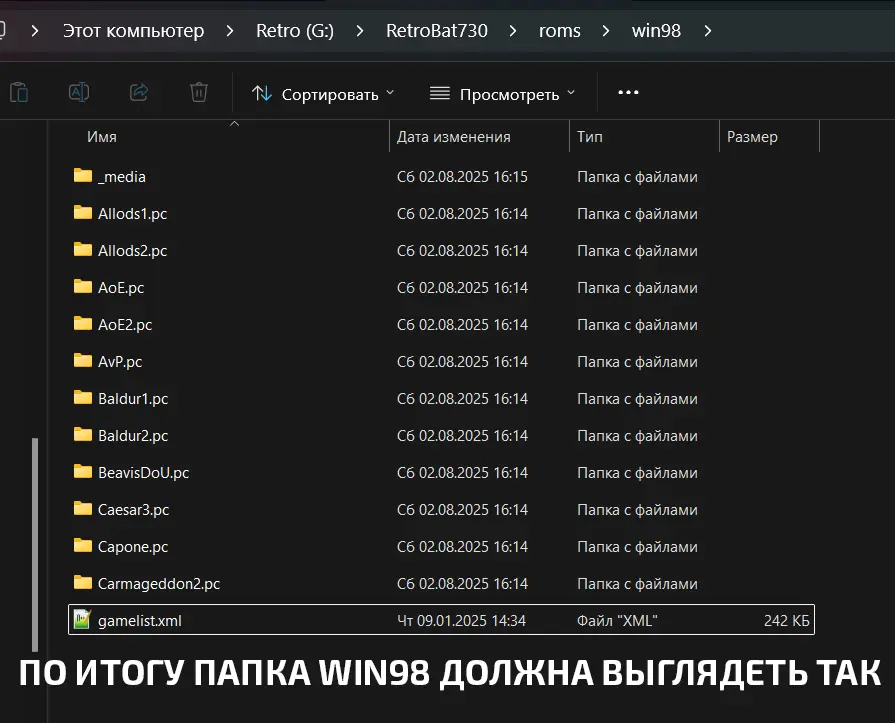Click roms breadcrumb
This screenshot has height=723, width=895.
coord(559,30)
